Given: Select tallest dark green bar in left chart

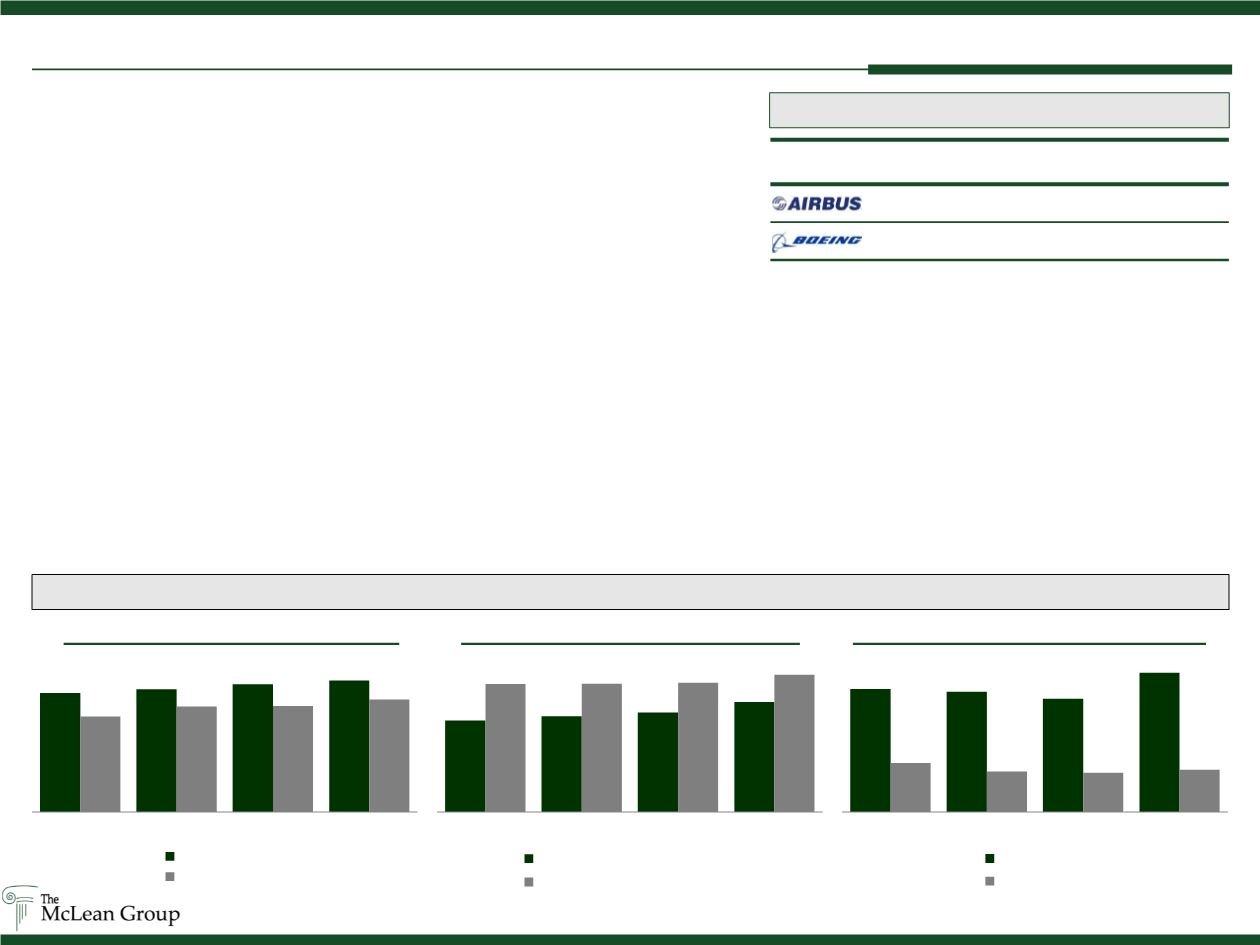Looking at the screenshot, I should (x=349, y=746).
